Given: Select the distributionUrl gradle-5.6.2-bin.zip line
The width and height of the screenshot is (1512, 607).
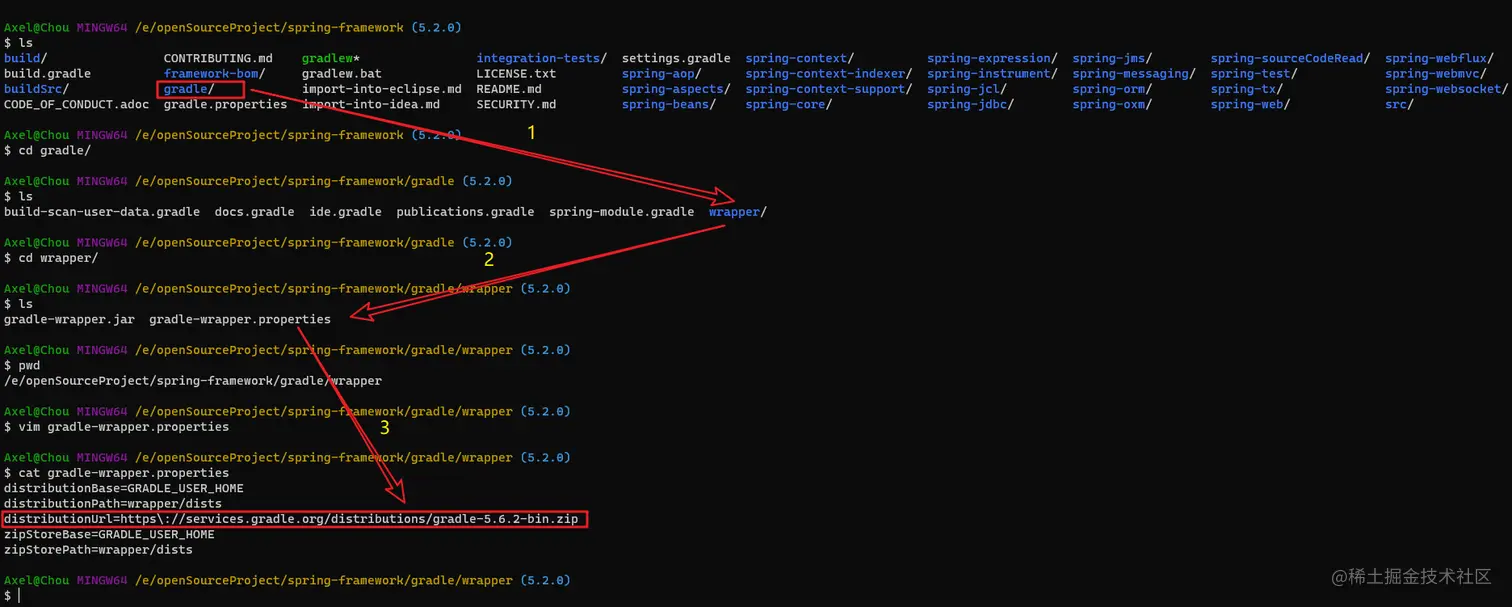Looking at the screenshot, I should pyautogui.click(x=295, y=519).
